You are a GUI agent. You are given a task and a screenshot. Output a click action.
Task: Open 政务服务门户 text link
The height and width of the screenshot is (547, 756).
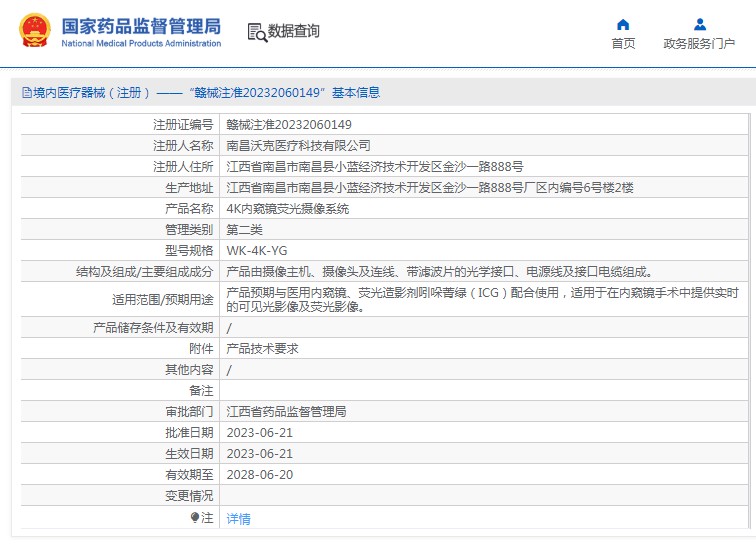[699, 43]
